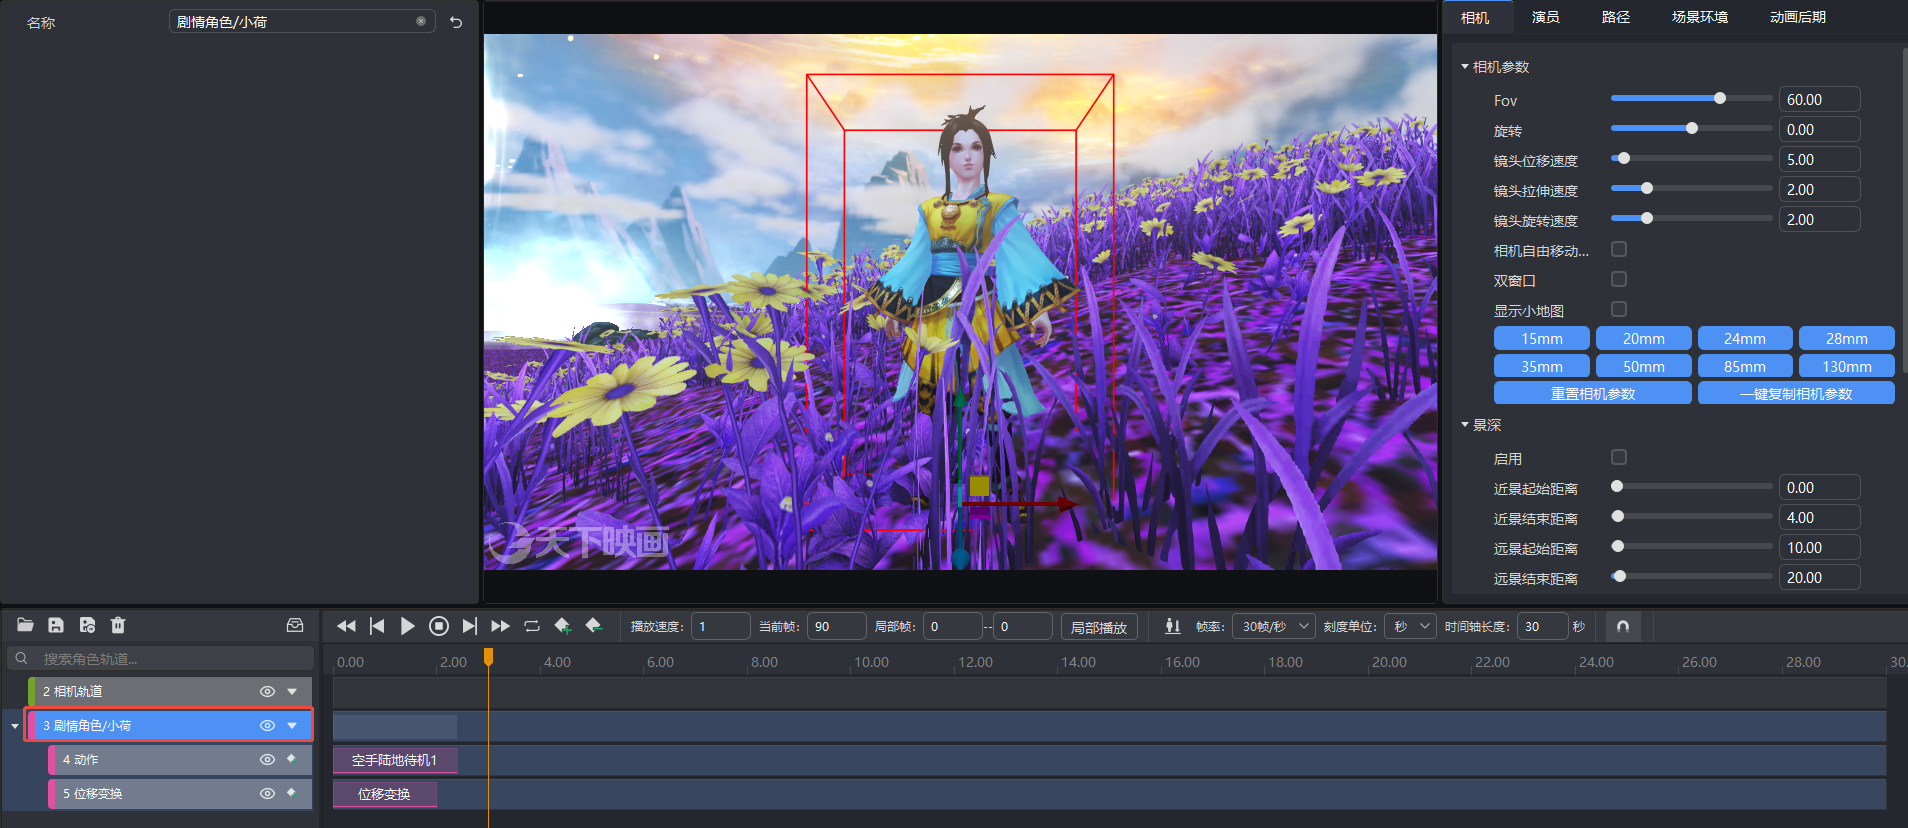Click the figure icon before 帧率
The height and width of the screenshot is (828, 1908).
tap(1173, 626)
